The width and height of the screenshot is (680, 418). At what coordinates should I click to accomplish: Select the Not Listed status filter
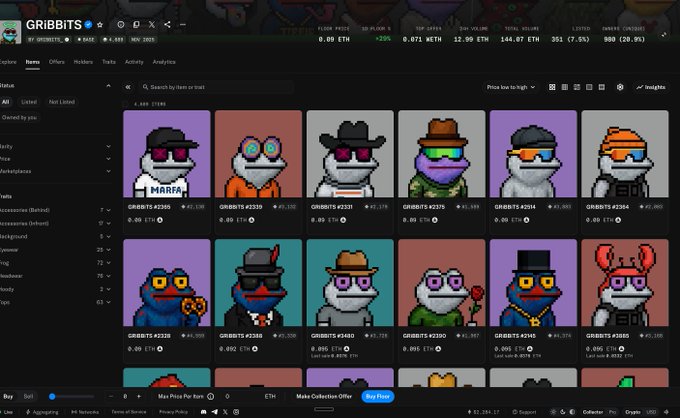(62, 102)
